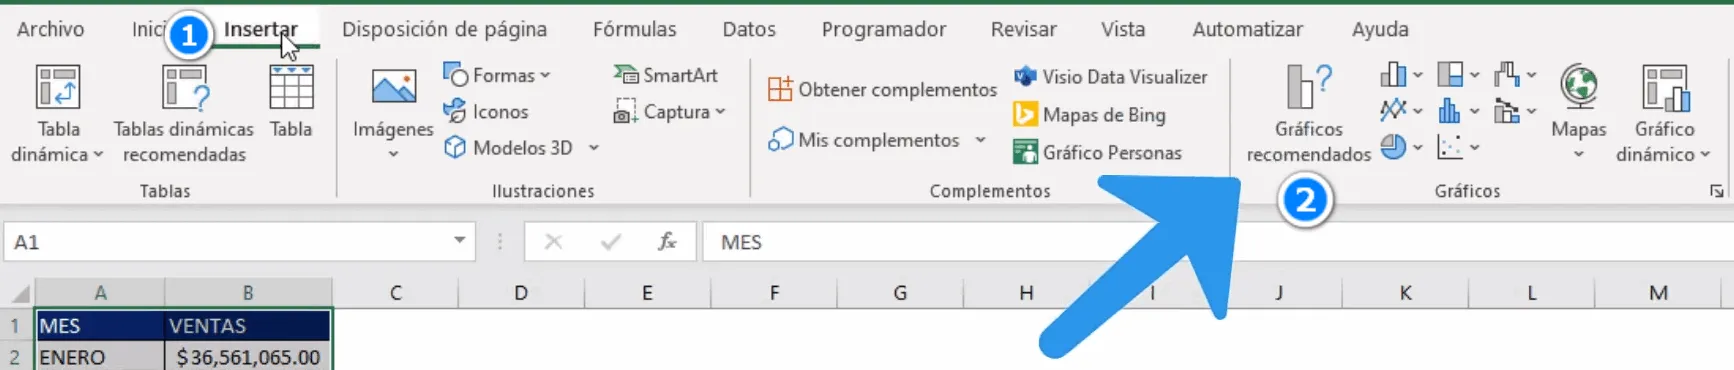Image resolution: width=1734 pixels, height=370 pixels.
Task: Click the insert function fx button
Action: coord(667,242)
